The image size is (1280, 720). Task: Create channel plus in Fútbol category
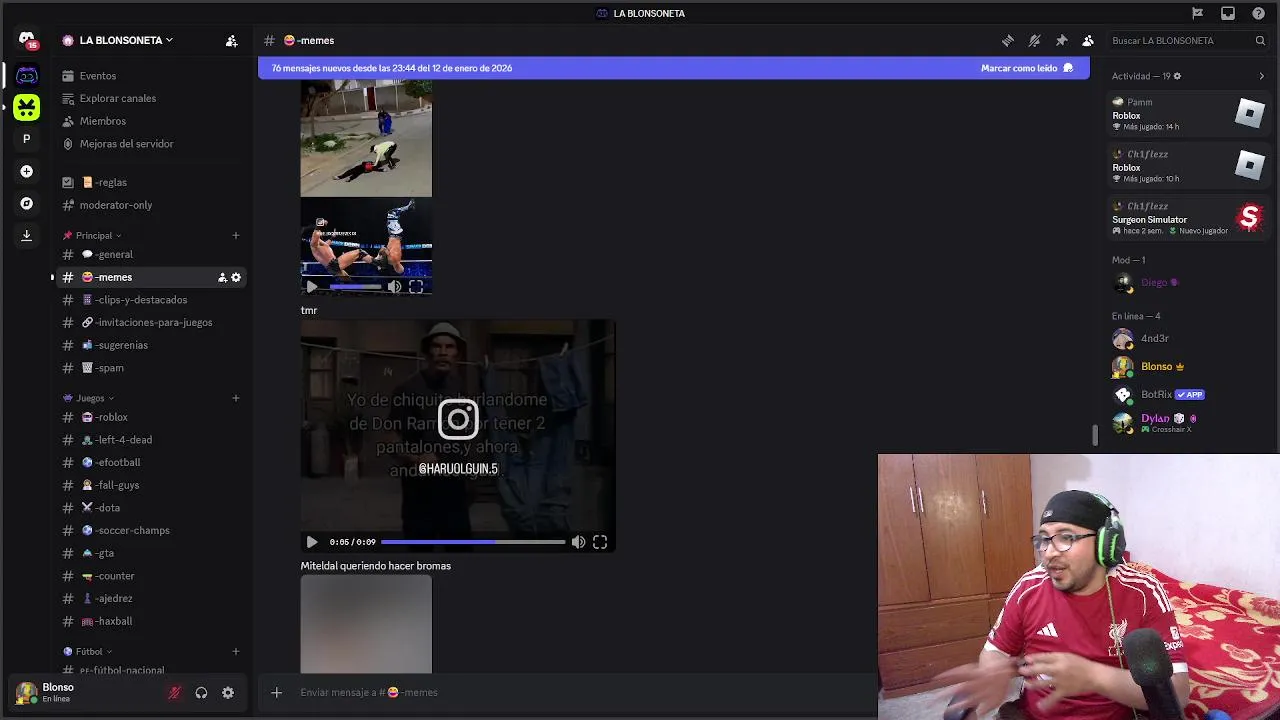[236, 651]
